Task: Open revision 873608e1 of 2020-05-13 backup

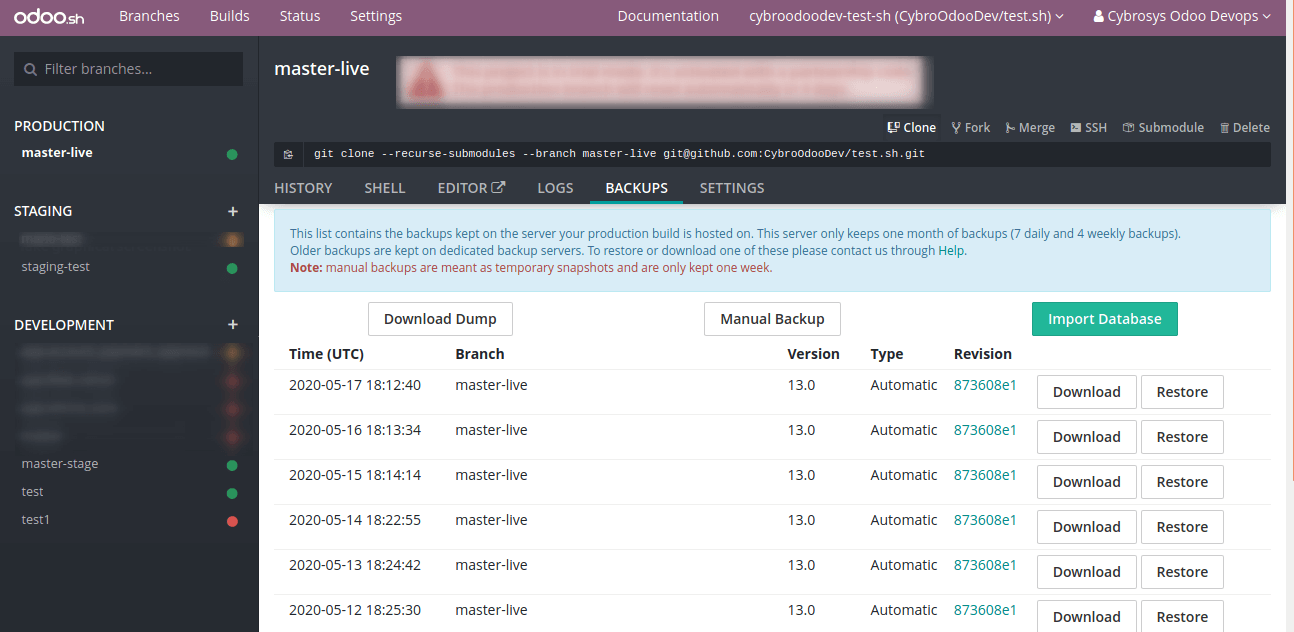Action: coord(985,565)
